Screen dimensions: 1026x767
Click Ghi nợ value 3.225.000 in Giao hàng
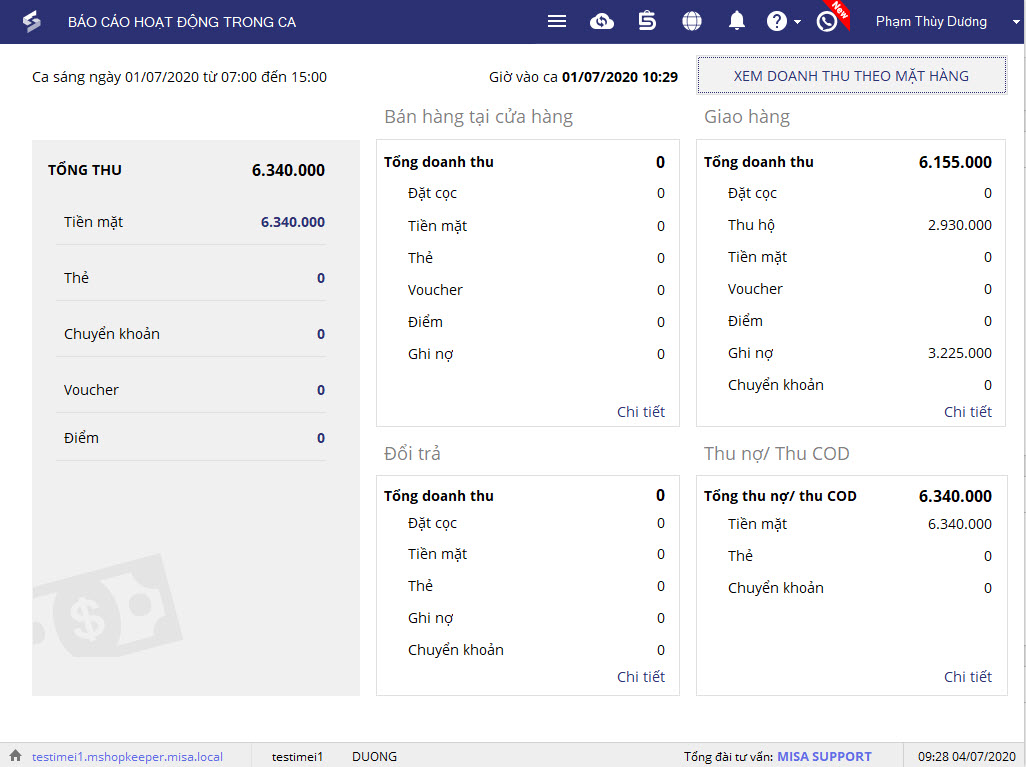pos(959,353)
